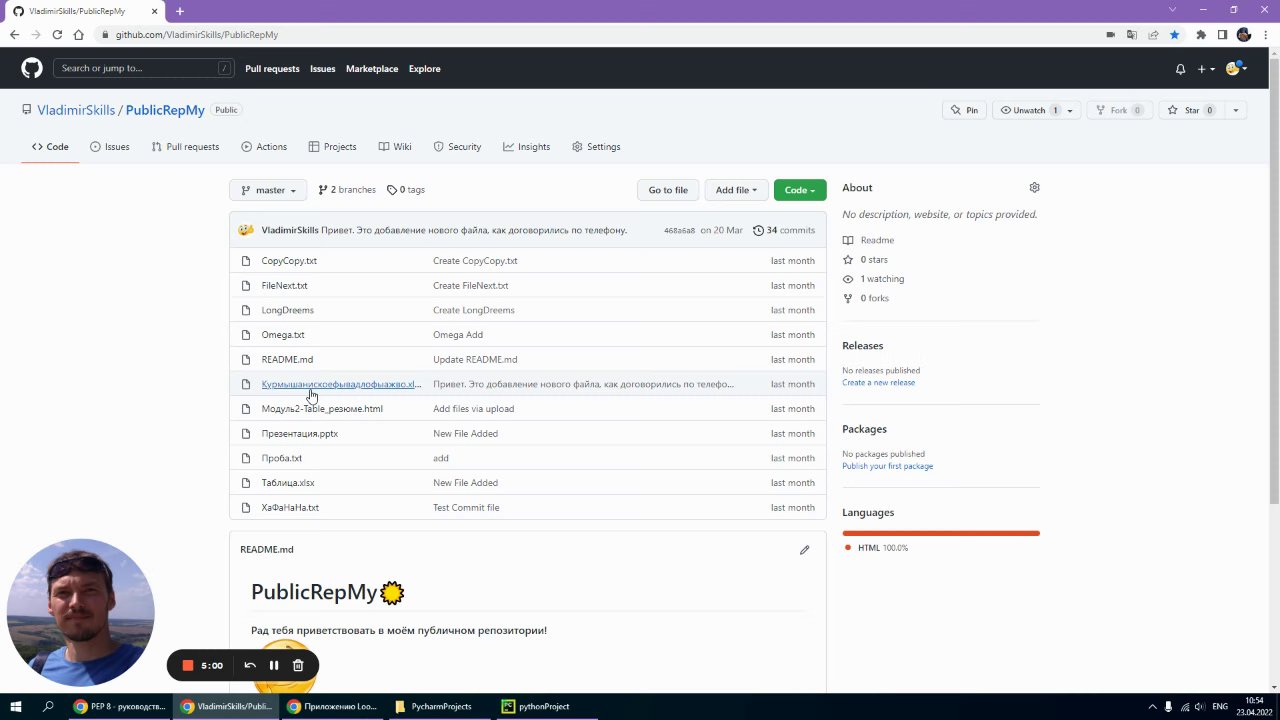
Task: Open About settings gear
Action: coord(1034,187)
